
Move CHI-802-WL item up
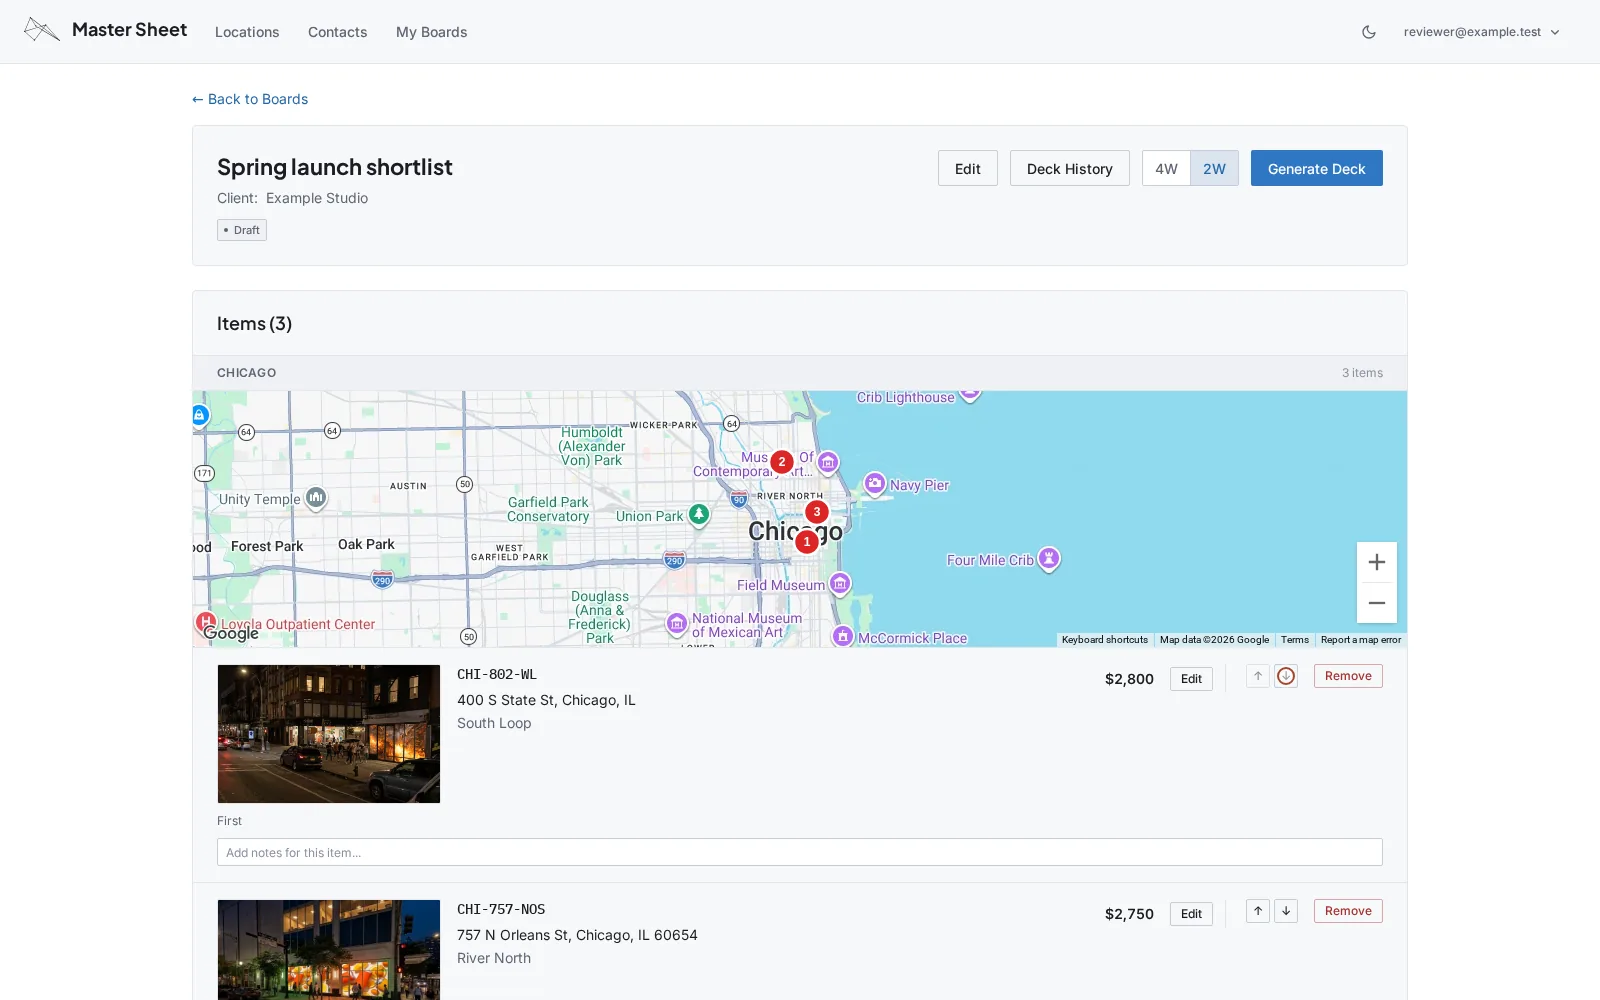tap(1258, 676)
